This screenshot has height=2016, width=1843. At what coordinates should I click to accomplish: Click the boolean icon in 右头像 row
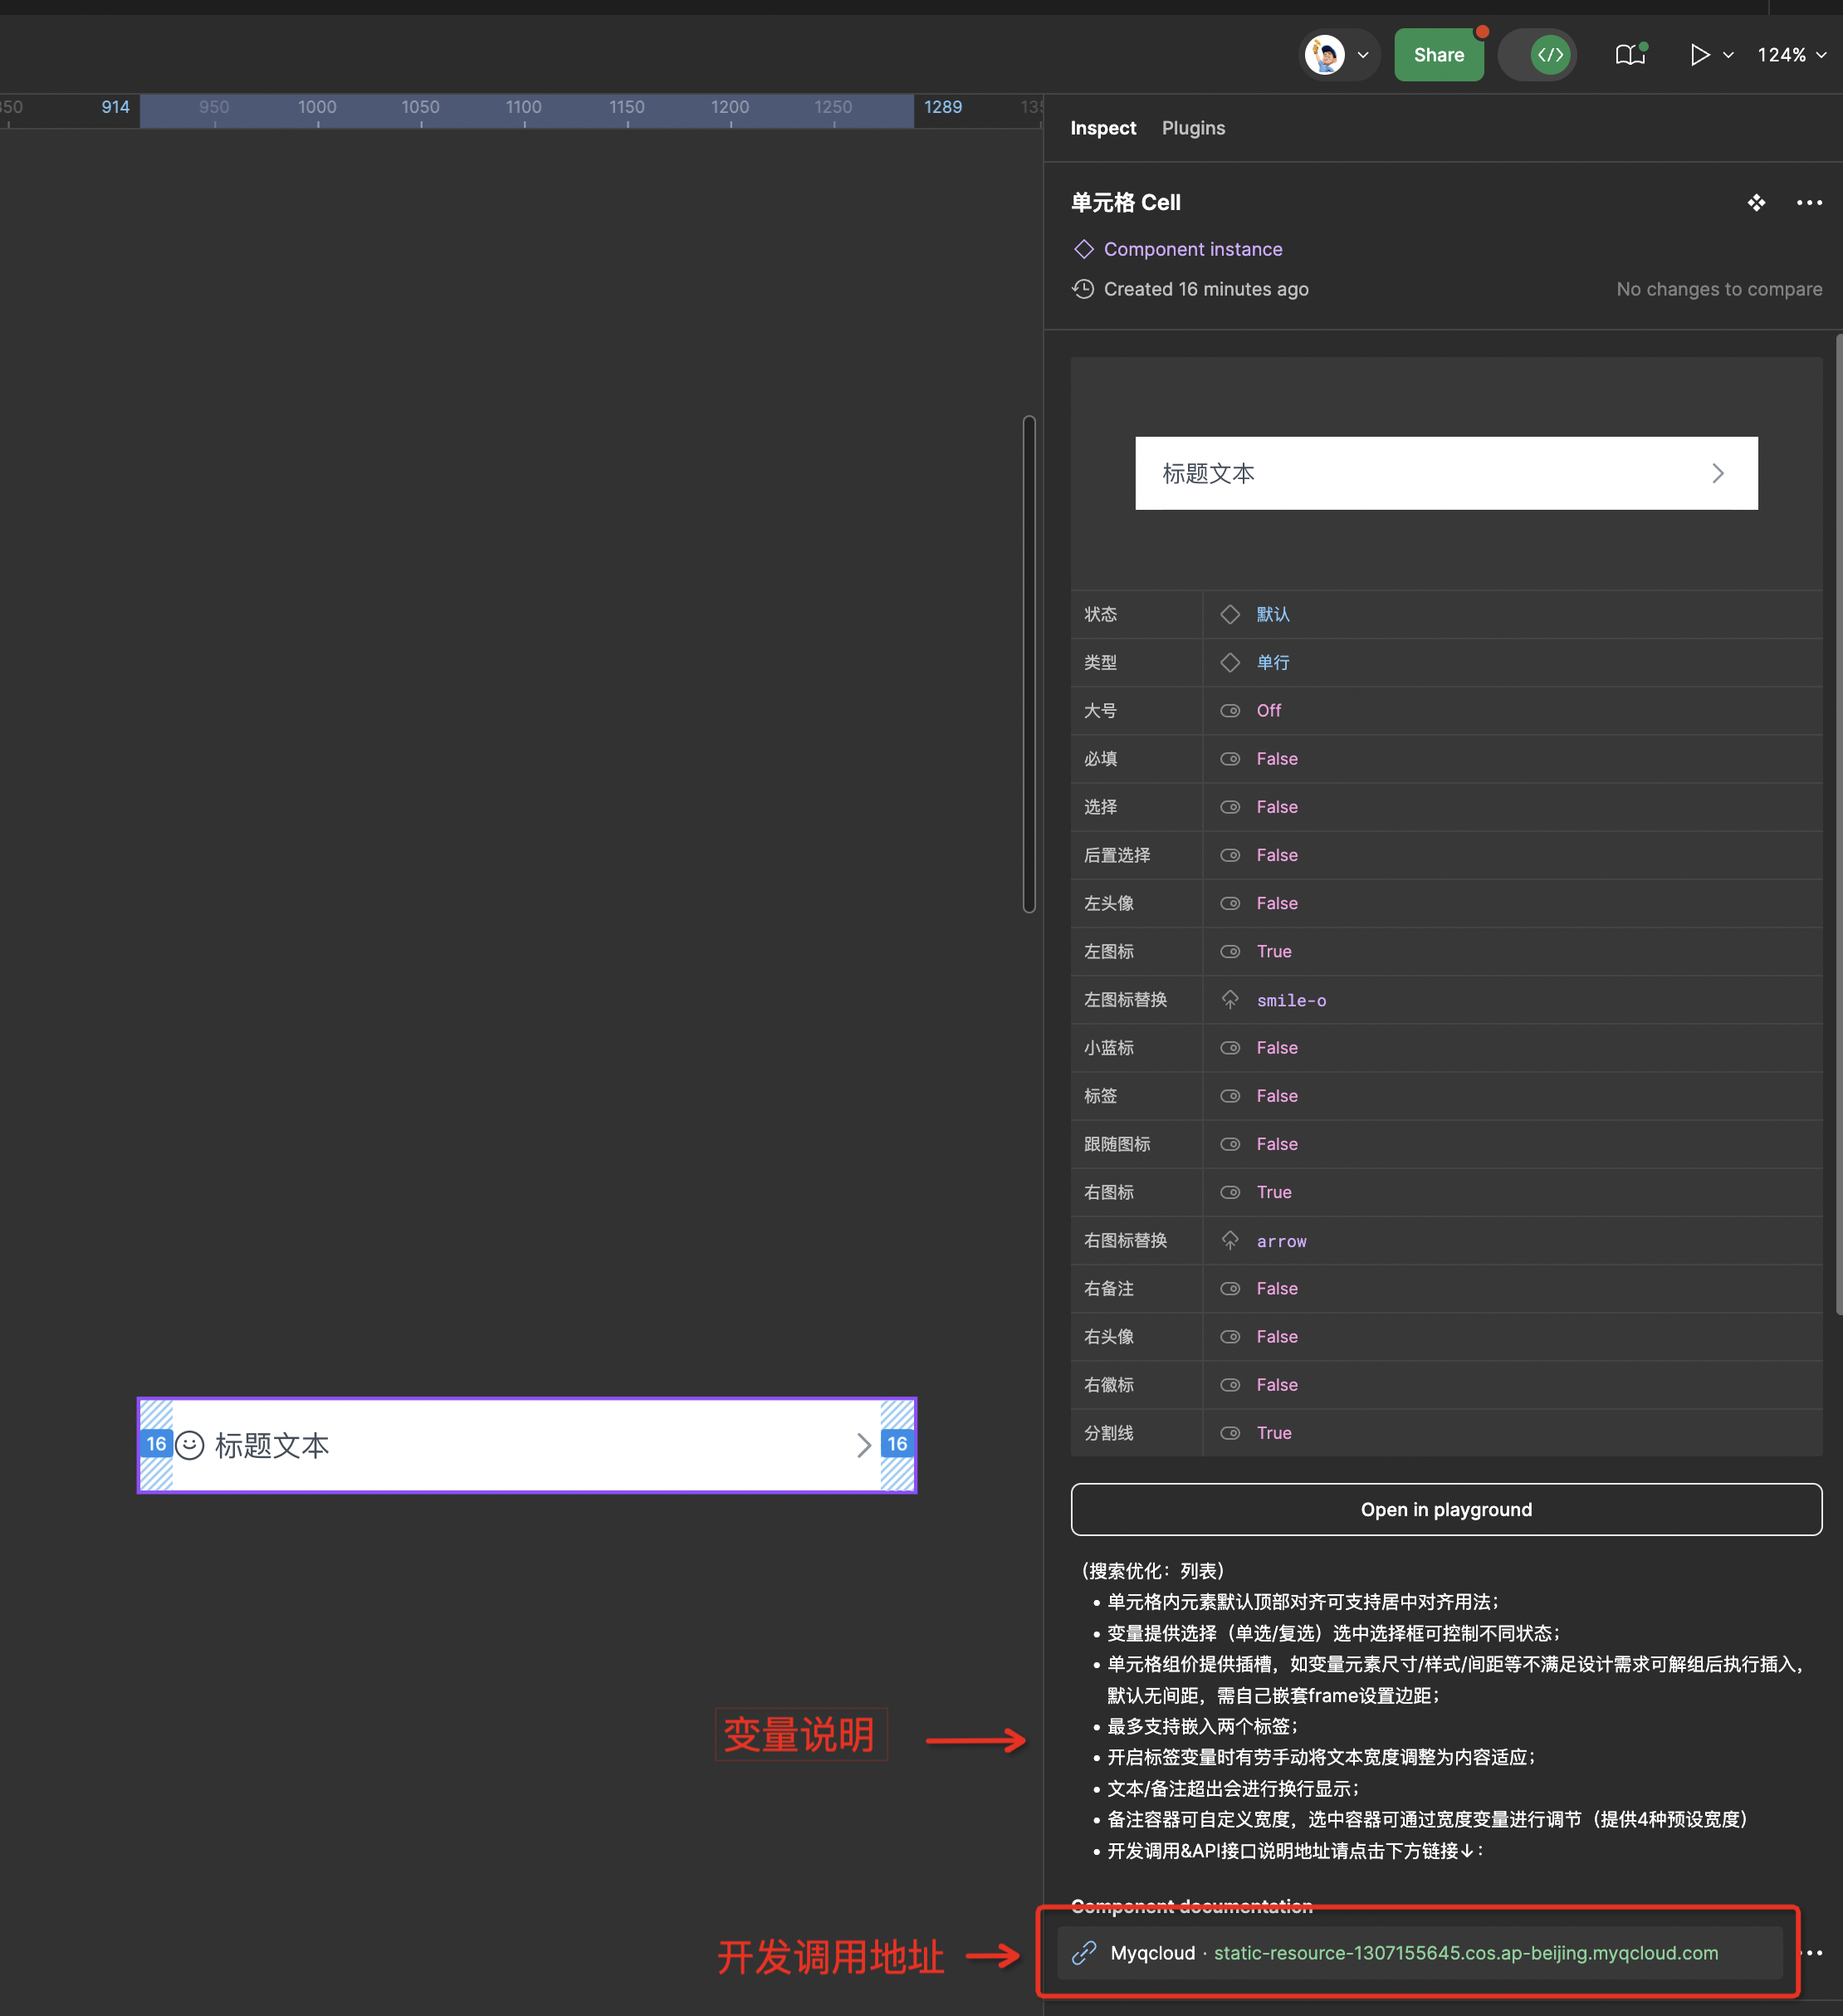[x=1230, y=1336]
